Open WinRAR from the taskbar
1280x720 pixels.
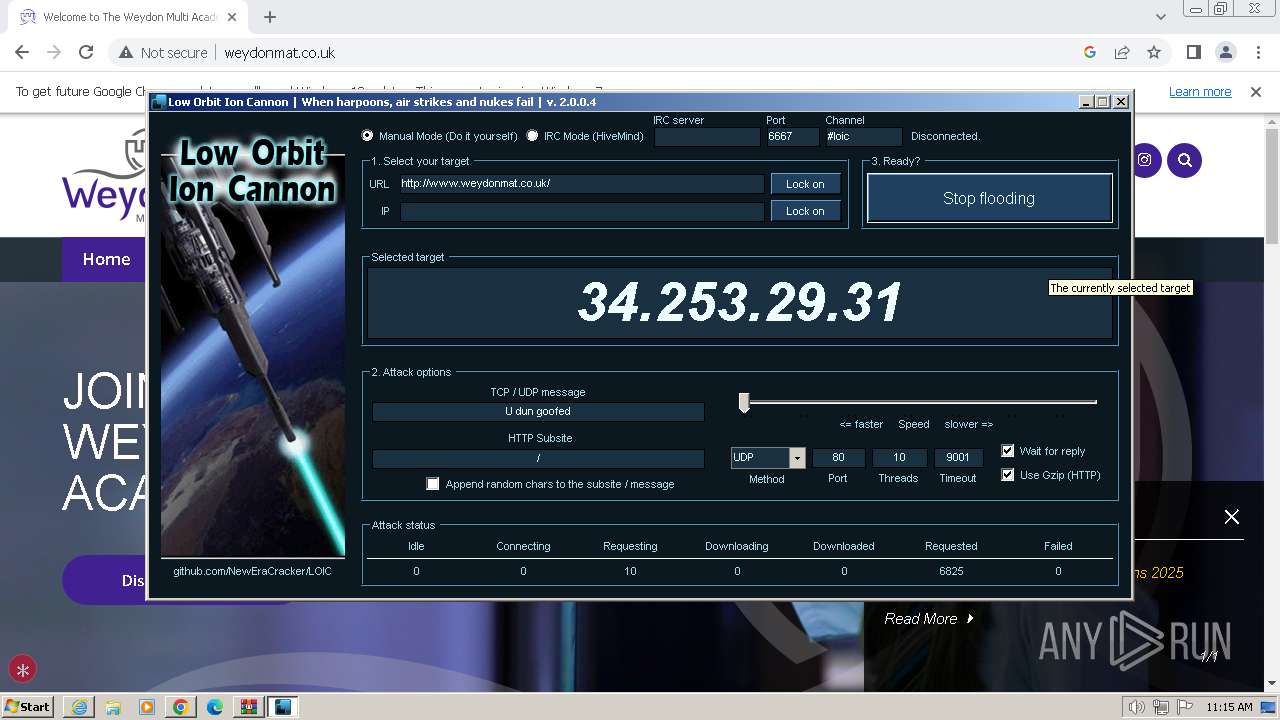click(248, 707)
